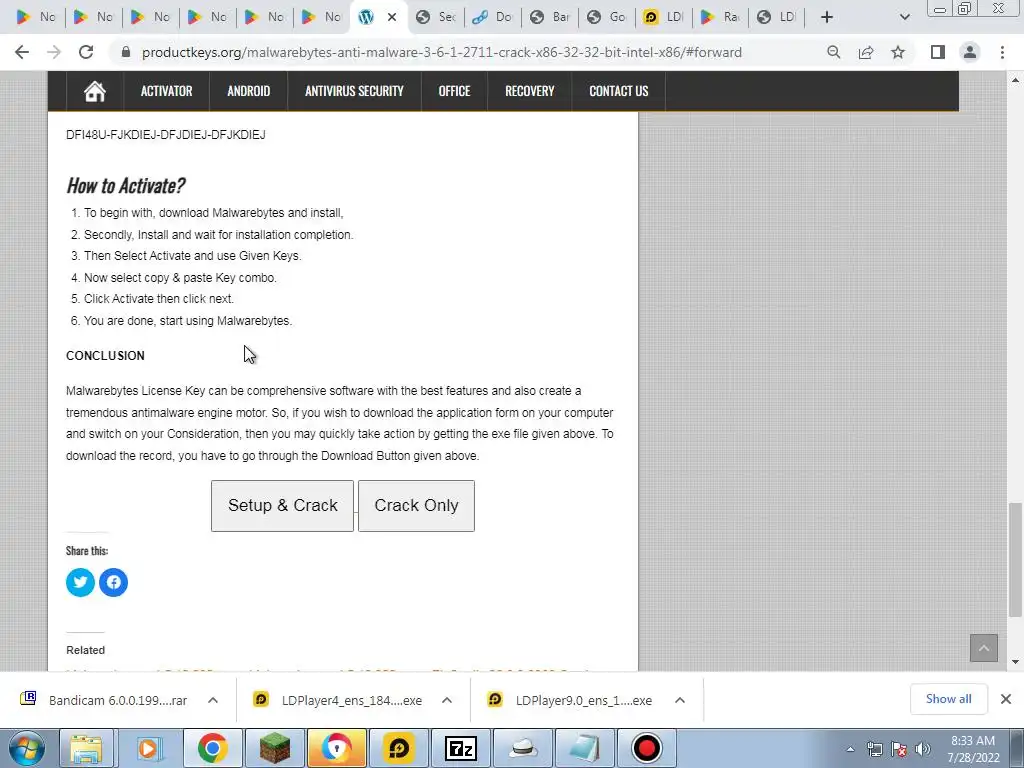
Task: Open notepad-like icon in taskbar
Action: pos(584,748)
